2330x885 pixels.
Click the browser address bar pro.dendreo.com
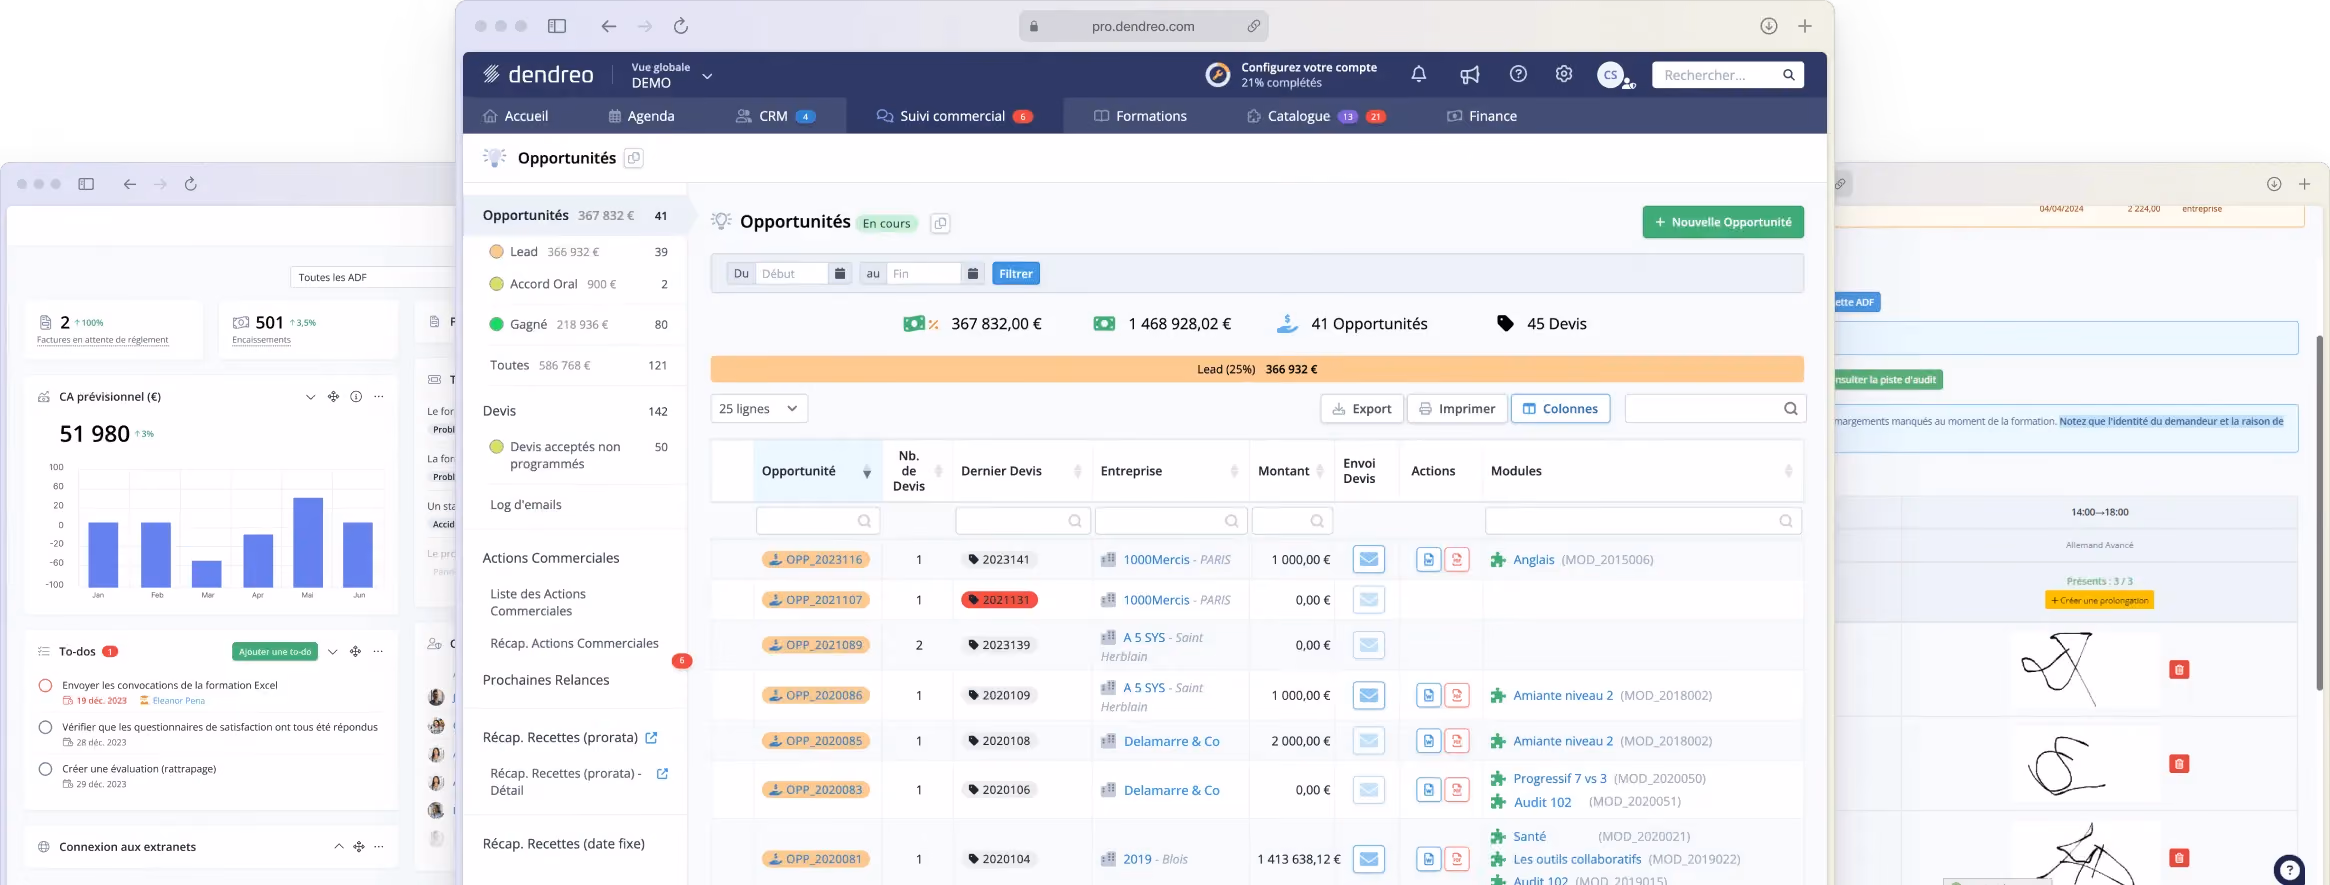pos(1143,26)
